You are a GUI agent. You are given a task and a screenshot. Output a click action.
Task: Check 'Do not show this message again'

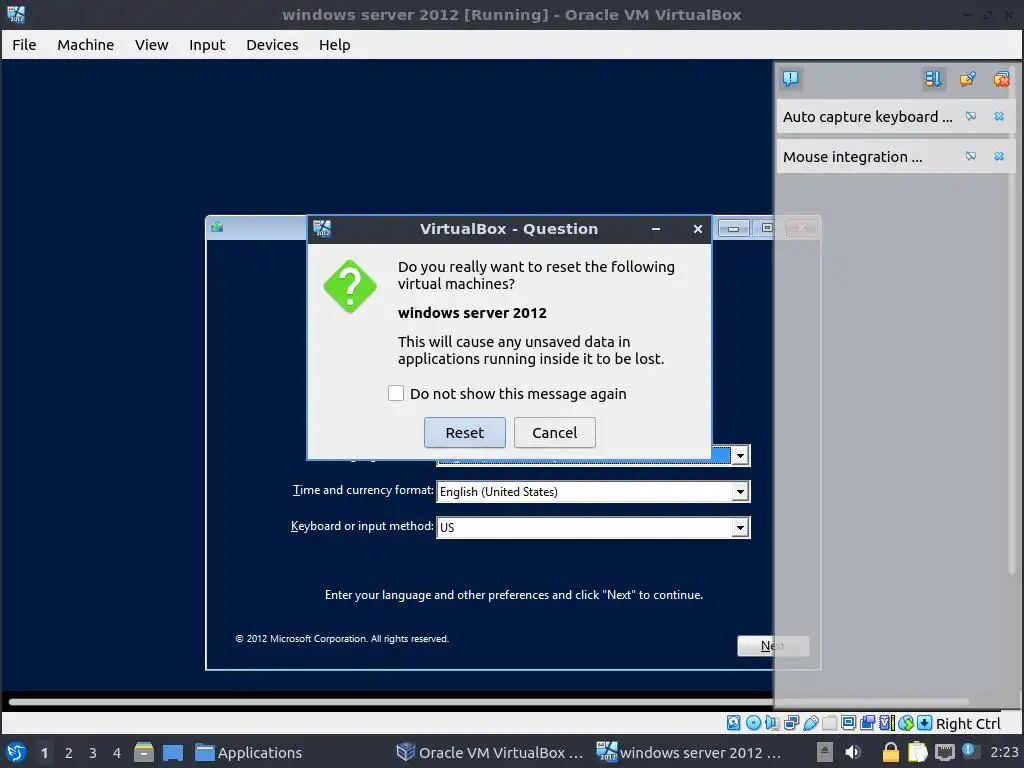coord(396,392)
